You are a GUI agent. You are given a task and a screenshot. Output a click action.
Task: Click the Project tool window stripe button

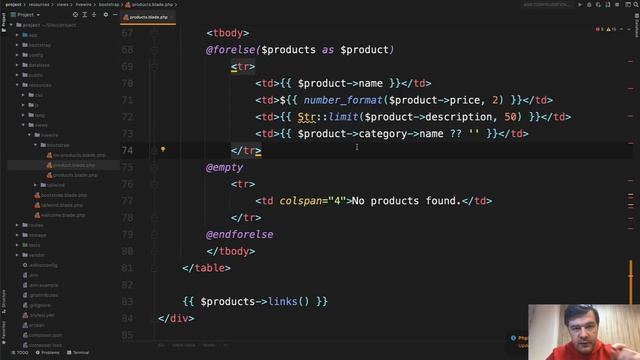3,22
